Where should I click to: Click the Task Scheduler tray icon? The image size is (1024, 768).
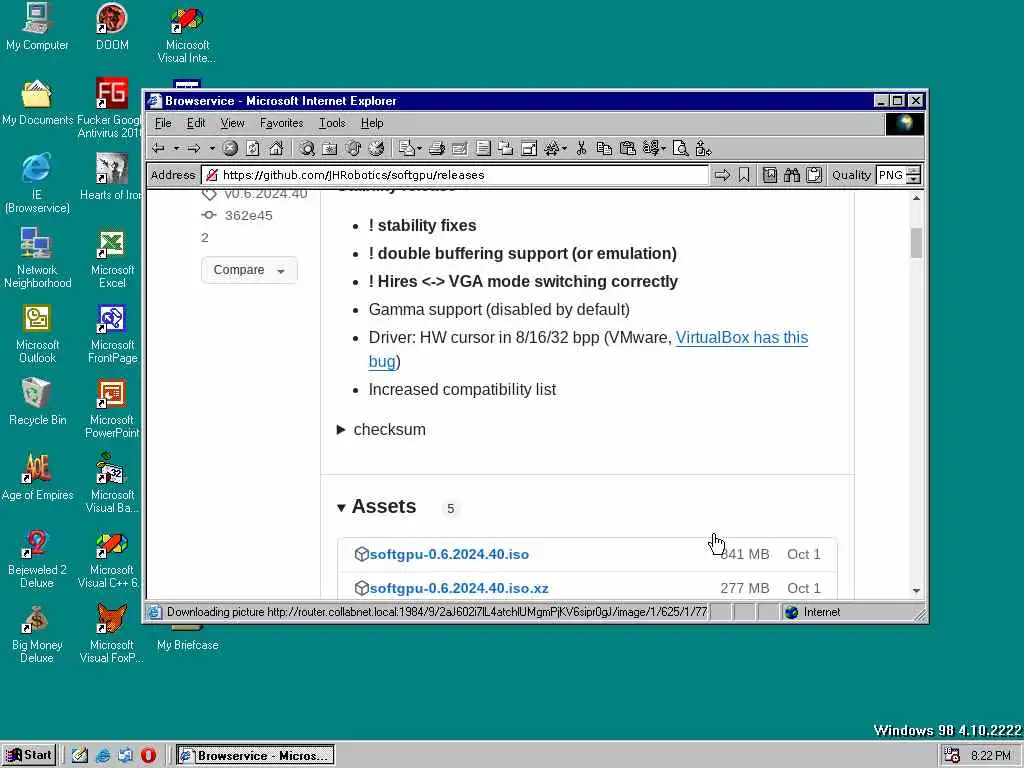pyautogui.click(x=952, y=756)
